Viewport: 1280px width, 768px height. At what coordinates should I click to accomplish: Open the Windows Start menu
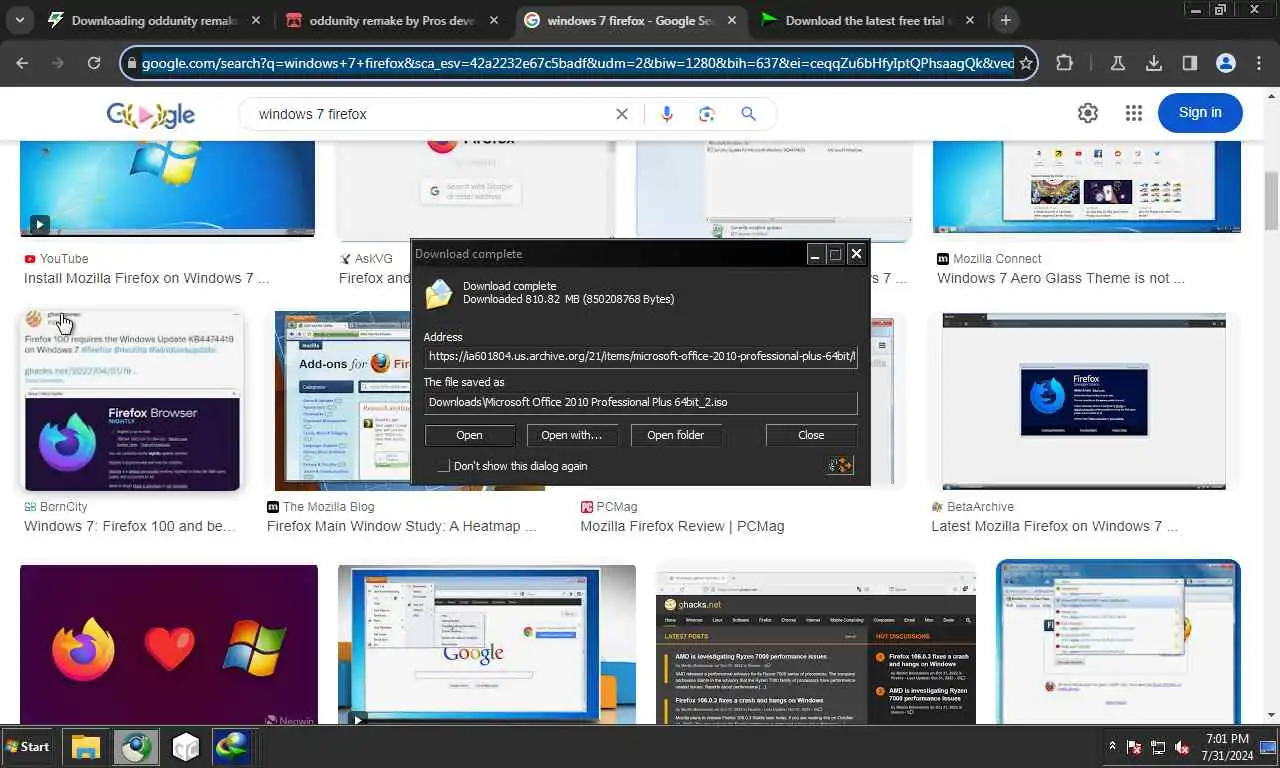[x=28, y=747]
